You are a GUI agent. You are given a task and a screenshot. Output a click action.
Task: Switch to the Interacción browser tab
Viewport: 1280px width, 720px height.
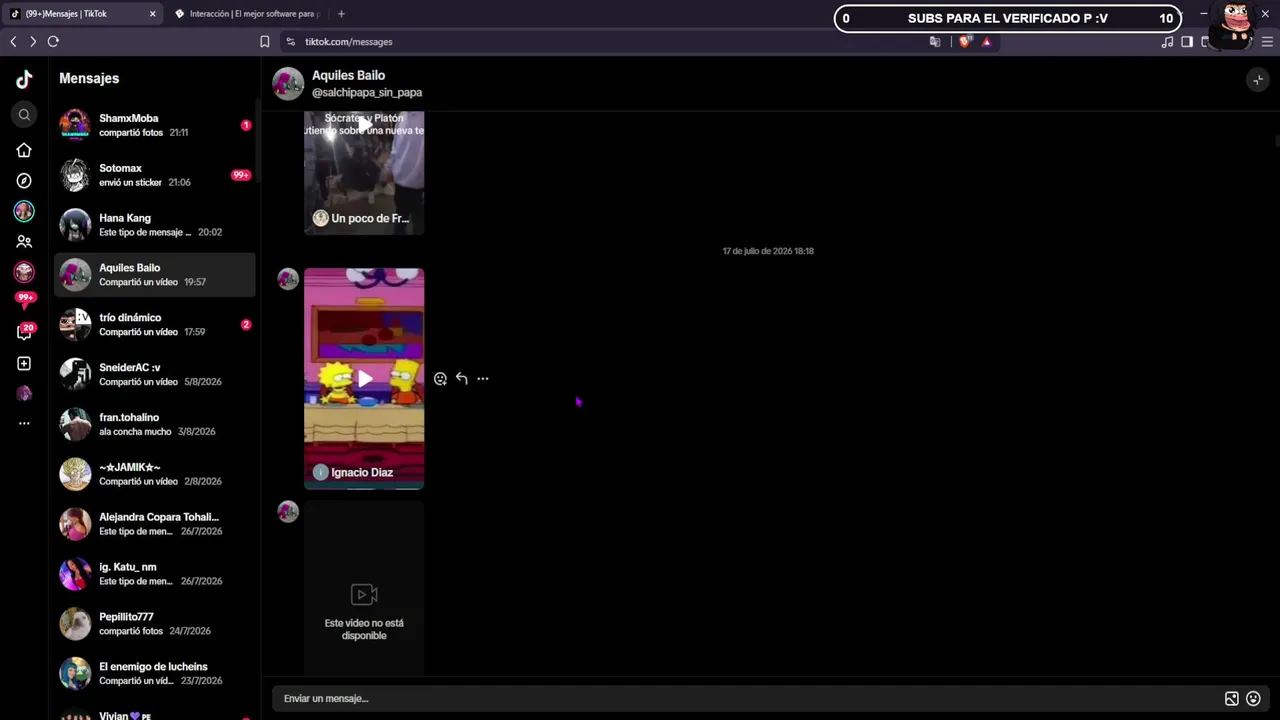248,14
